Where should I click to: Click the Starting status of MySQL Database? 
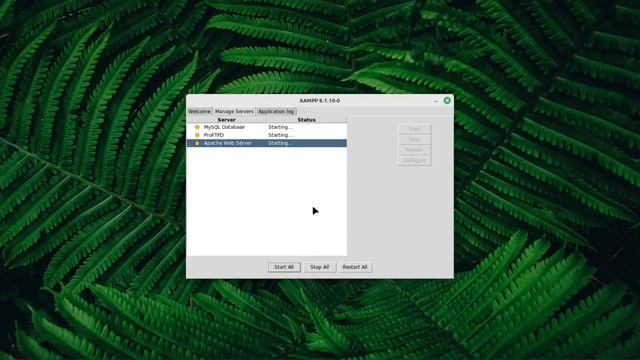[280, 127]
